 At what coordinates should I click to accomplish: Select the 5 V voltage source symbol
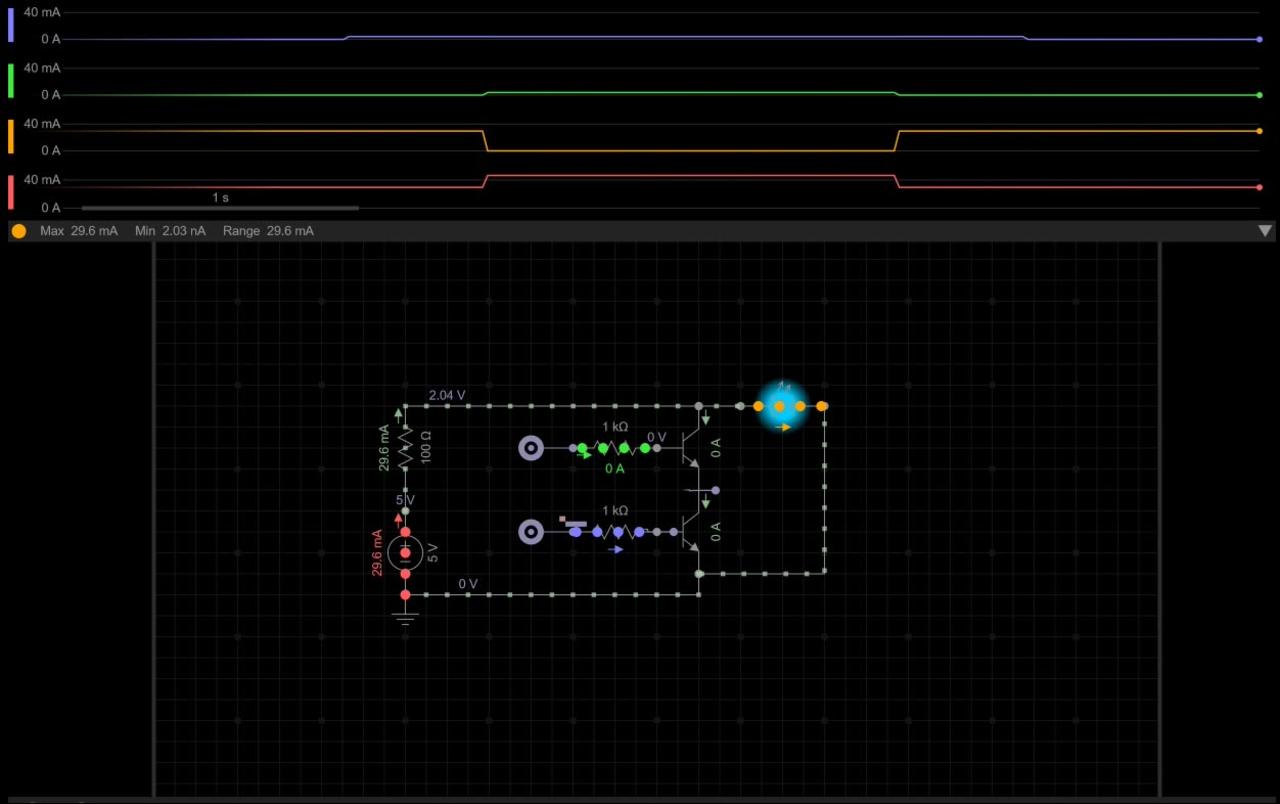[x=405, y=553]
